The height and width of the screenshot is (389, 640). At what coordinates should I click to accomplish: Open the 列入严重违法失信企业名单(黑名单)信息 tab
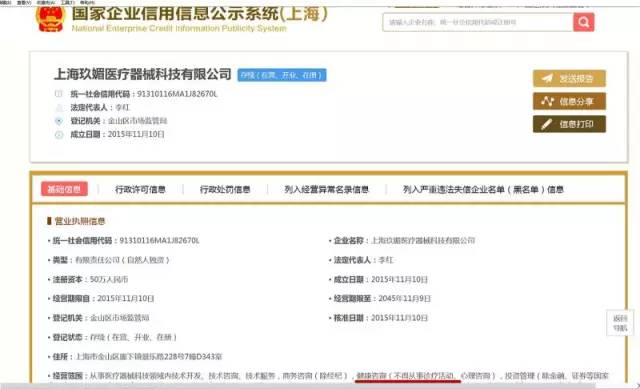483,189
